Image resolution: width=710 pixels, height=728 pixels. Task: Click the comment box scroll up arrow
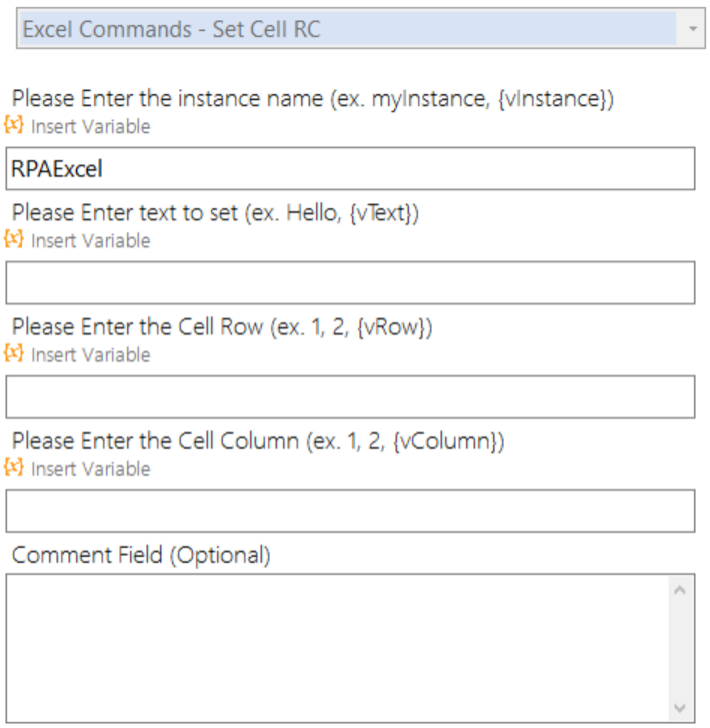coord(680,590)
